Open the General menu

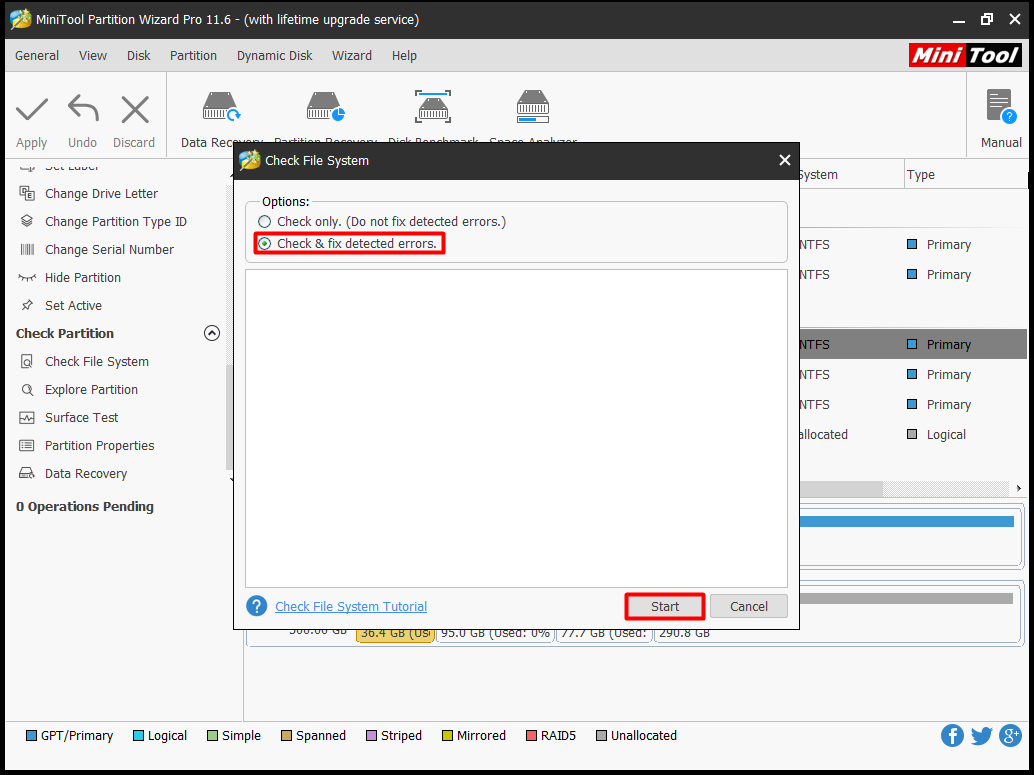[x=37, y=55]
